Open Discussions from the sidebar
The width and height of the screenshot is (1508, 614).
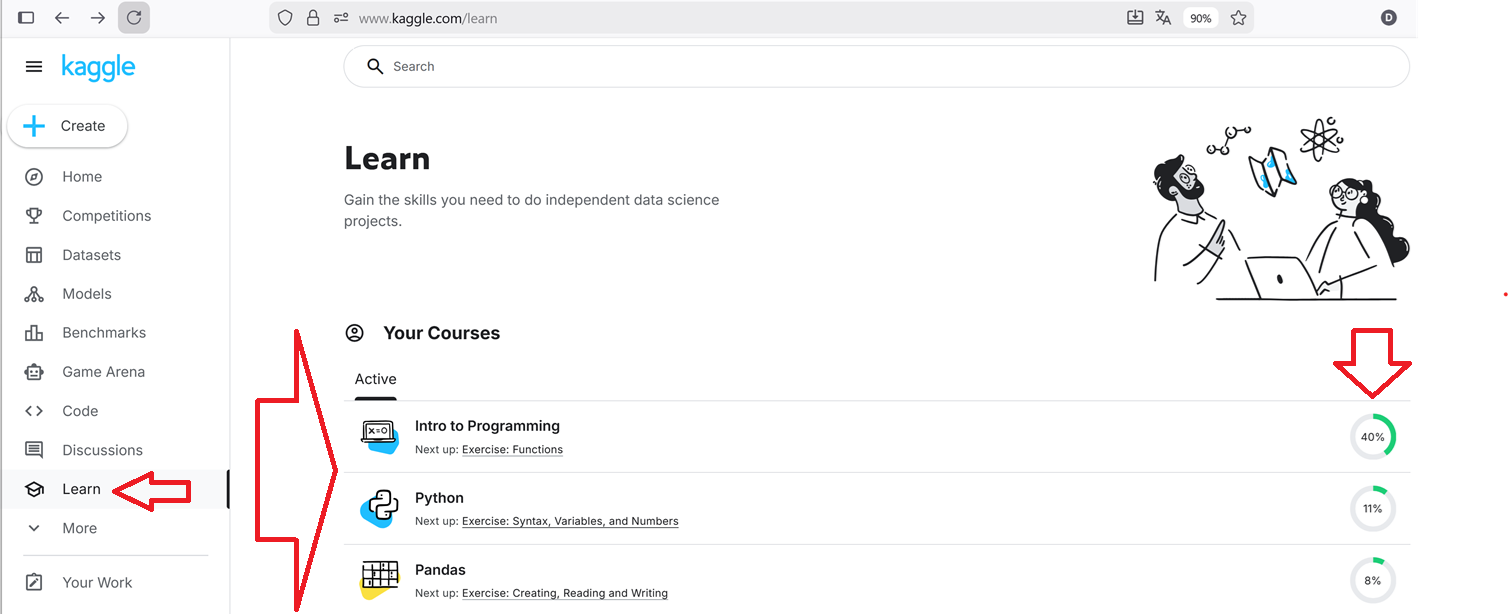(x=102, y=450)
